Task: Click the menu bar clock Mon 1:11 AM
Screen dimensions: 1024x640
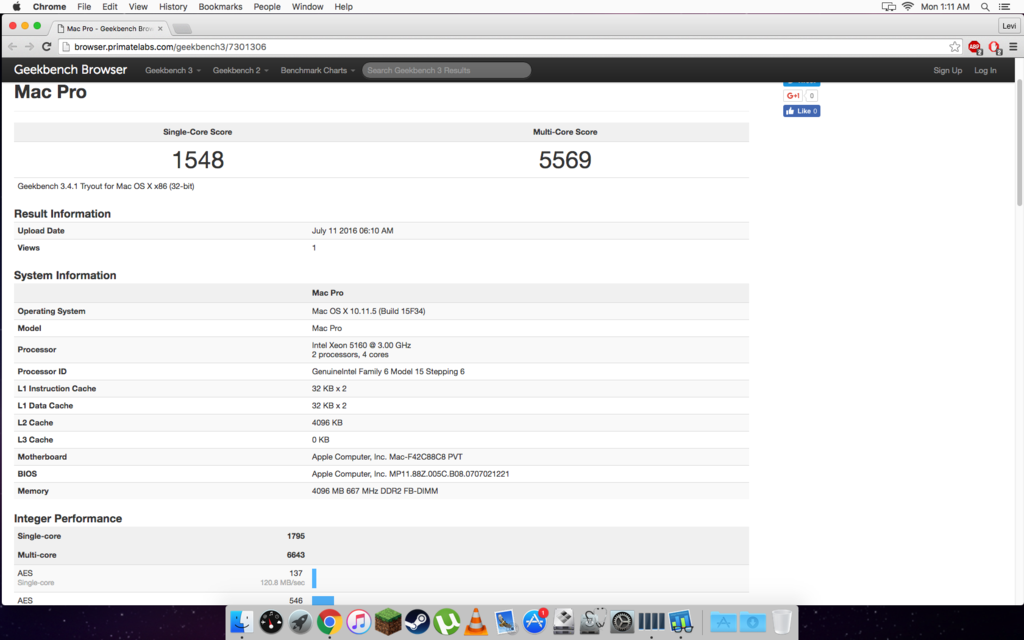Action: coord(945,7)
